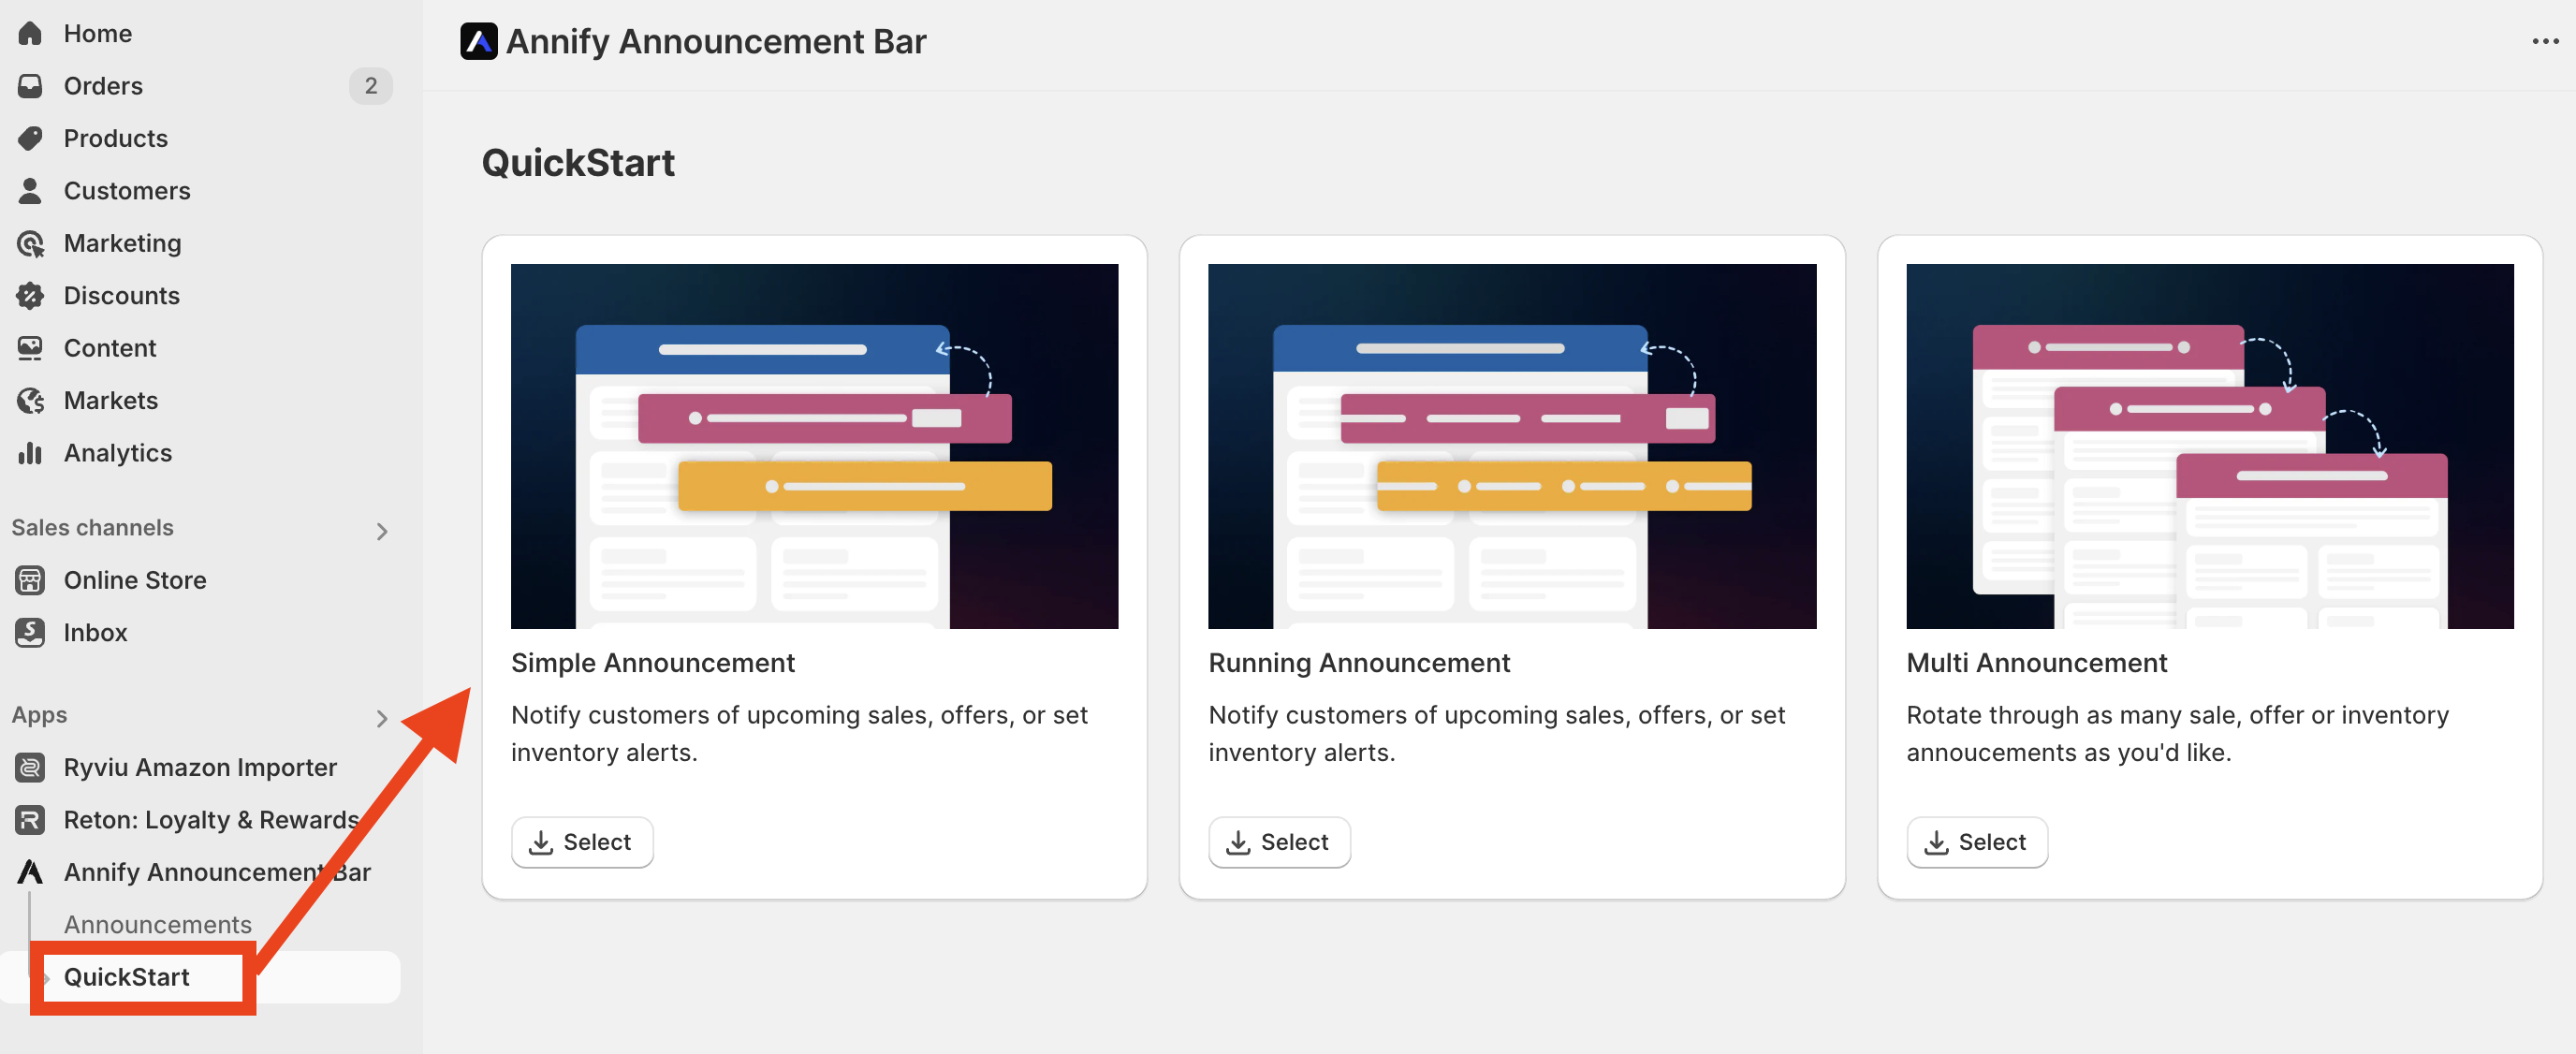Click the Online Store storefront icon
2576x1054 pixels.
30,580
